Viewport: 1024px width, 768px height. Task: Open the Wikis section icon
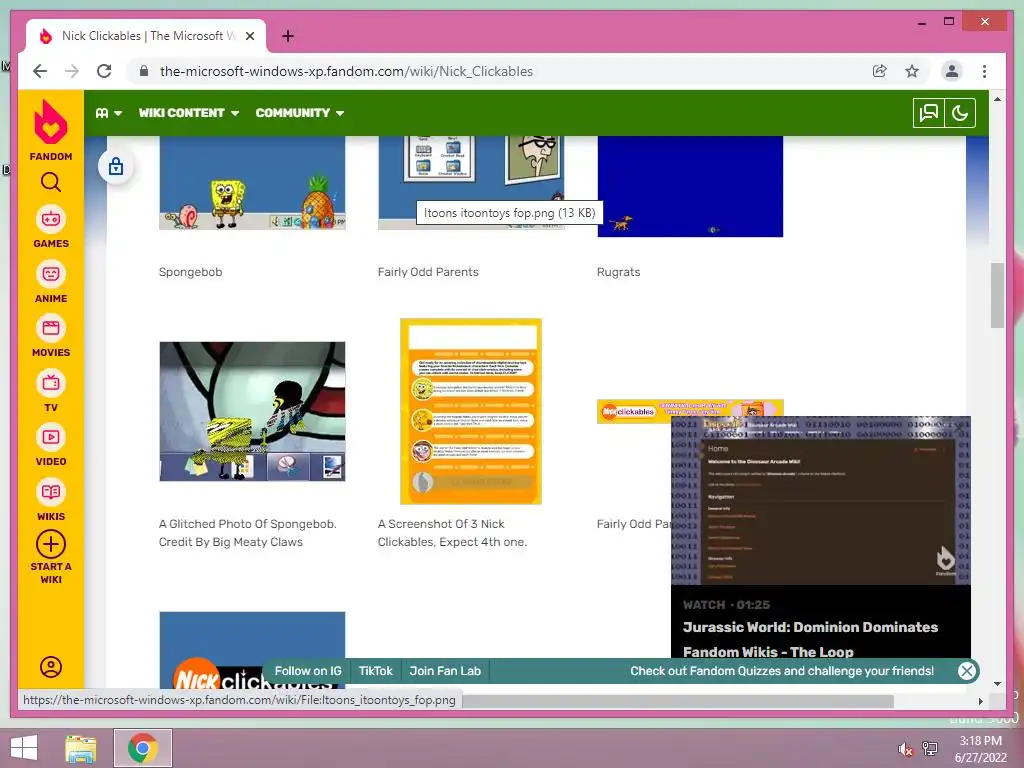[51, 492]
